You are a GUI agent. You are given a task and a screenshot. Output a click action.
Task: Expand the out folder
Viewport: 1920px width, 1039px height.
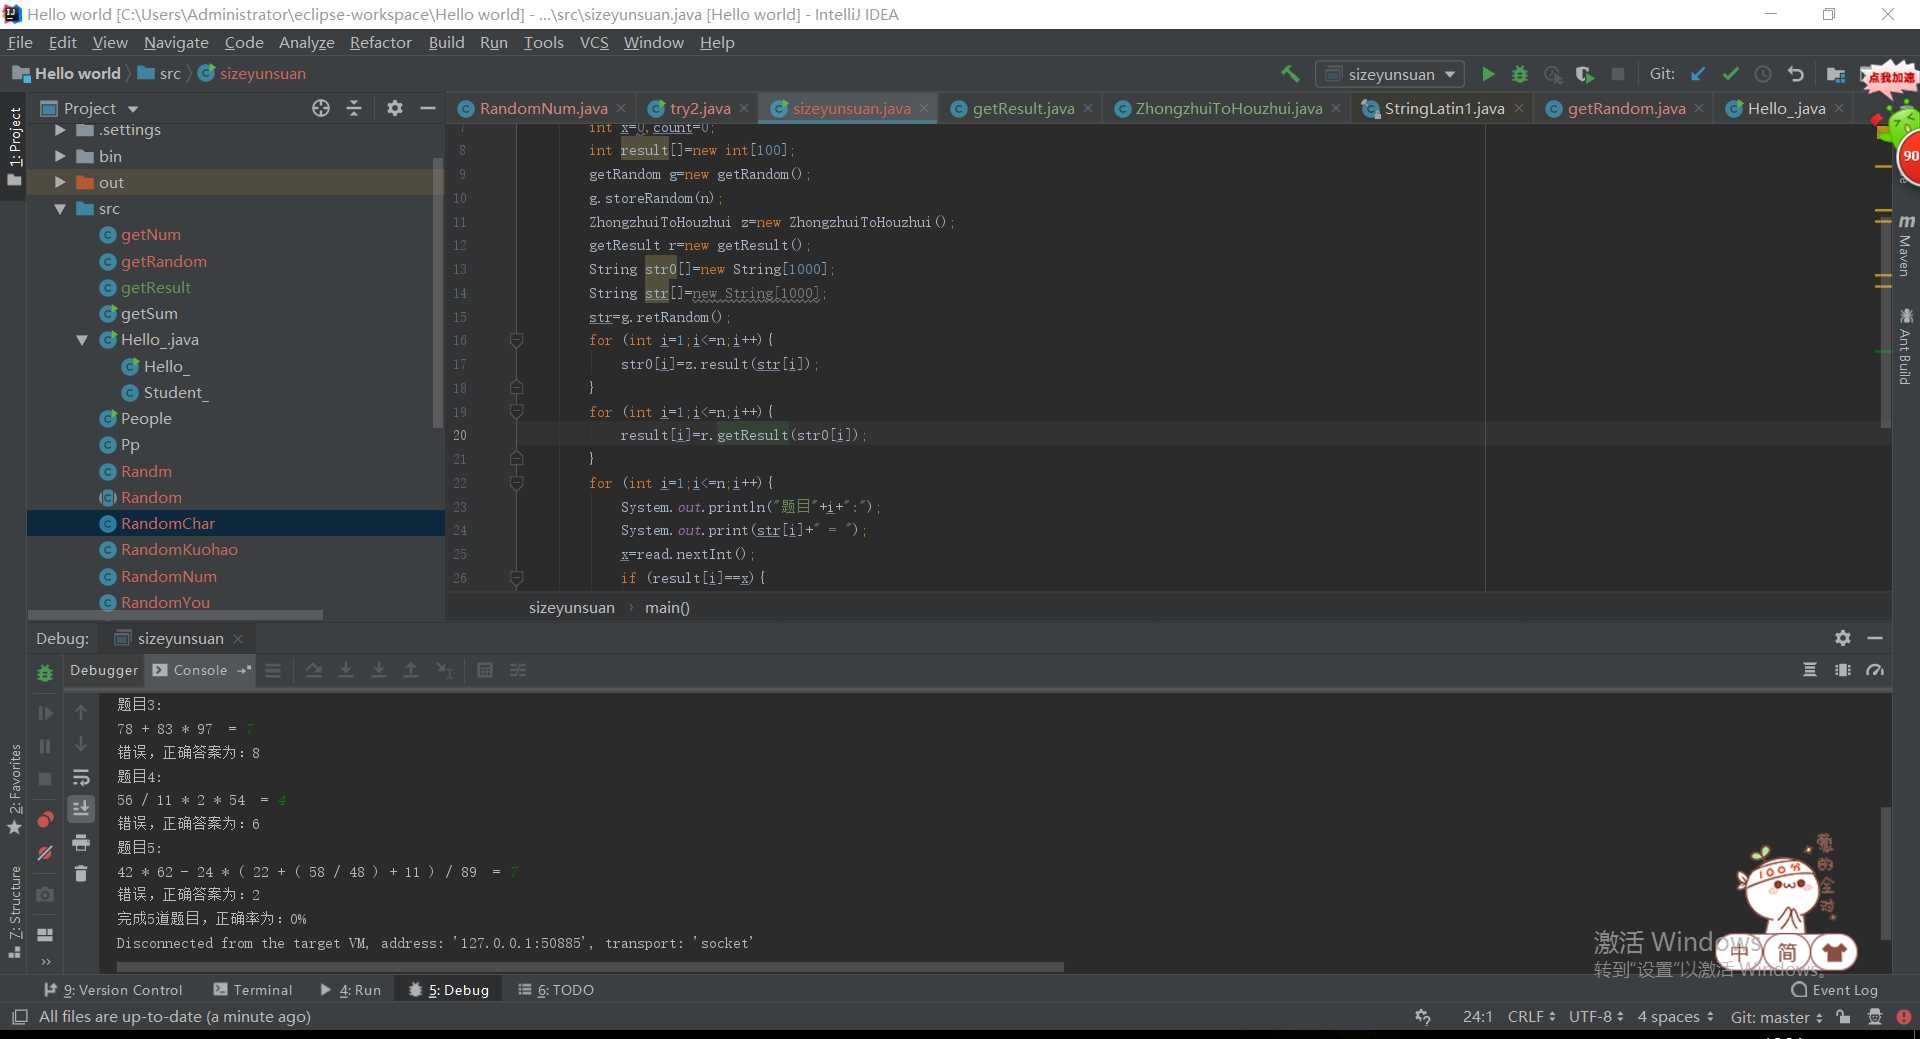[x=60, y=182]
